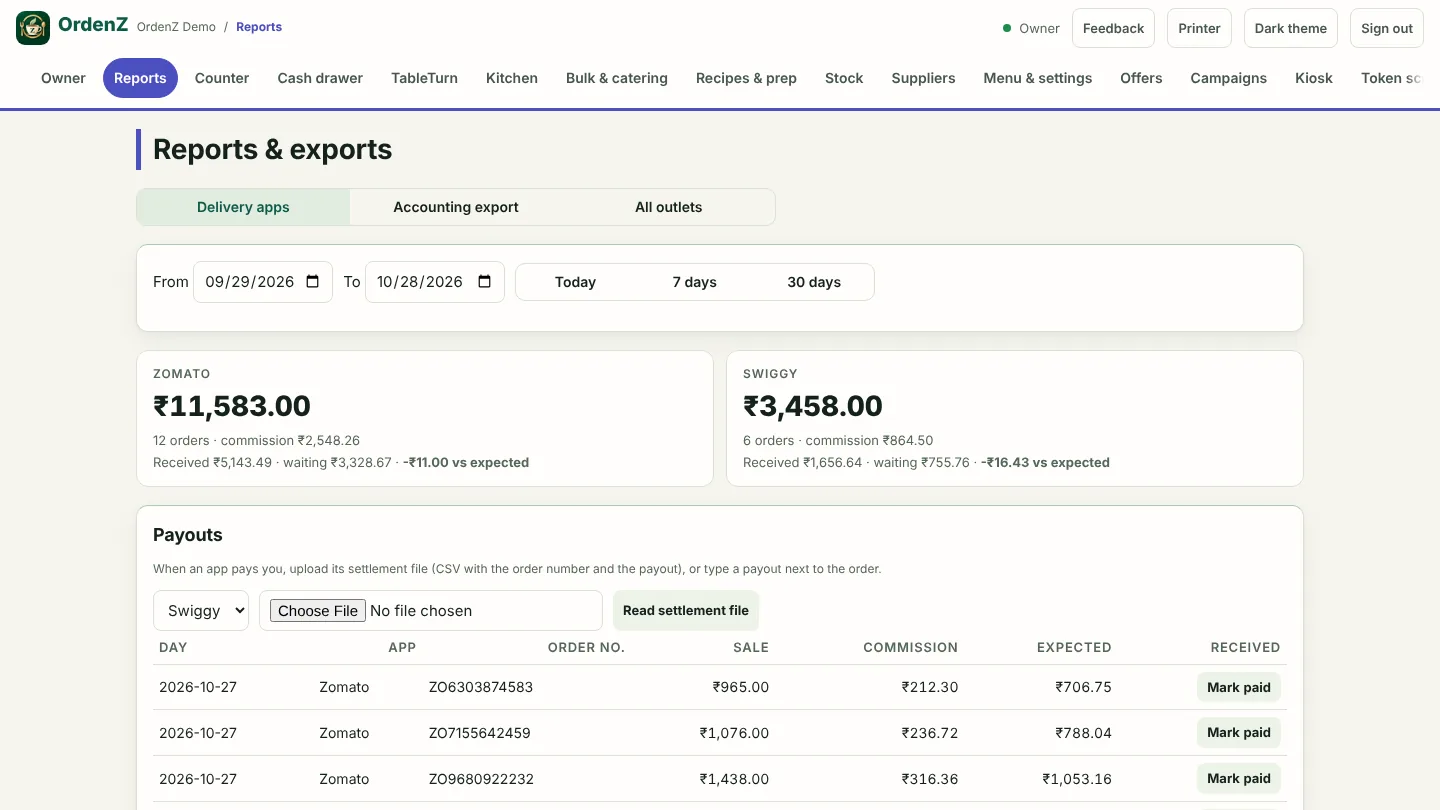Screen dimensions: 1440x810
Task: Click the To date input field
Action: click(x=435, y=282)
